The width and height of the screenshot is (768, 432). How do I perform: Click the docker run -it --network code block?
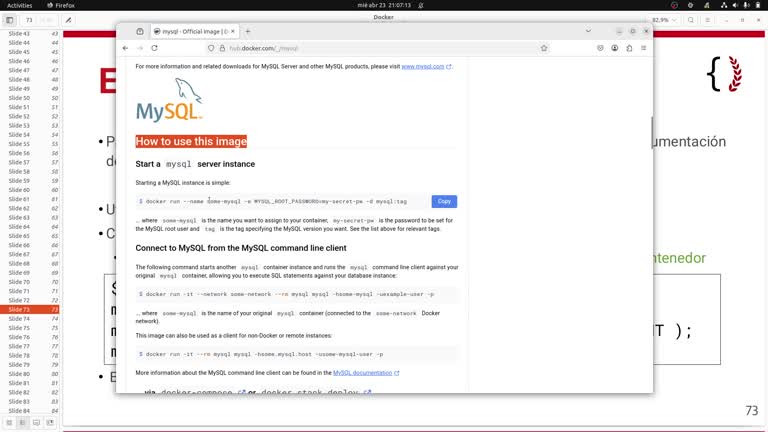[x=296, y=294]
